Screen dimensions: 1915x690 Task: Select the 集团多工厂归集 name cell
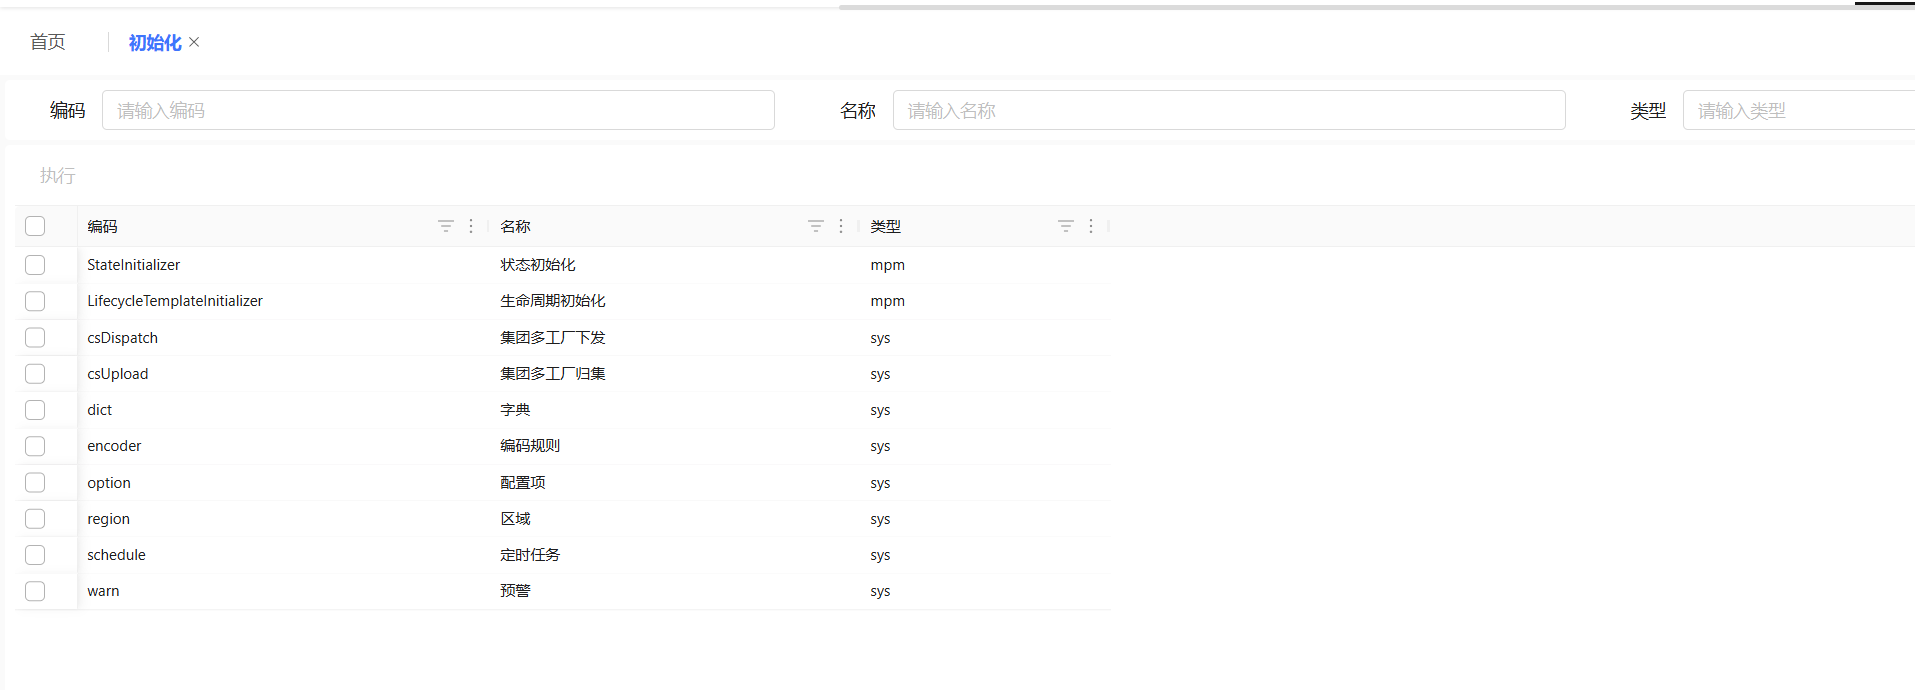tap(553, 374)
